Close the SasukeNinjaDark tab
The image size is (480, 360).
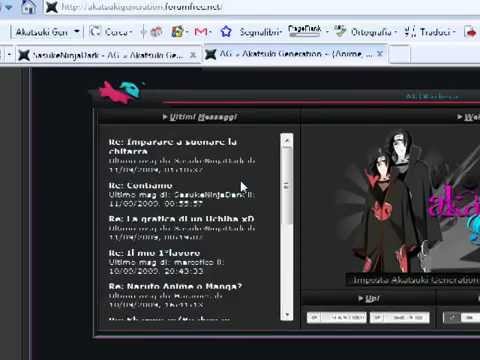pos(193,55)
